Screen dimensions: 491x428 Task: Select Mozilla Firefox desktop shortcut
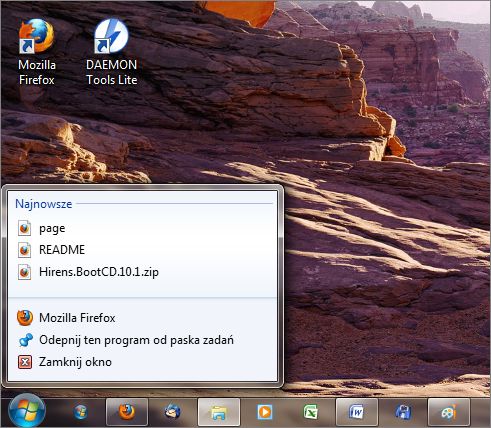point(37,52)
